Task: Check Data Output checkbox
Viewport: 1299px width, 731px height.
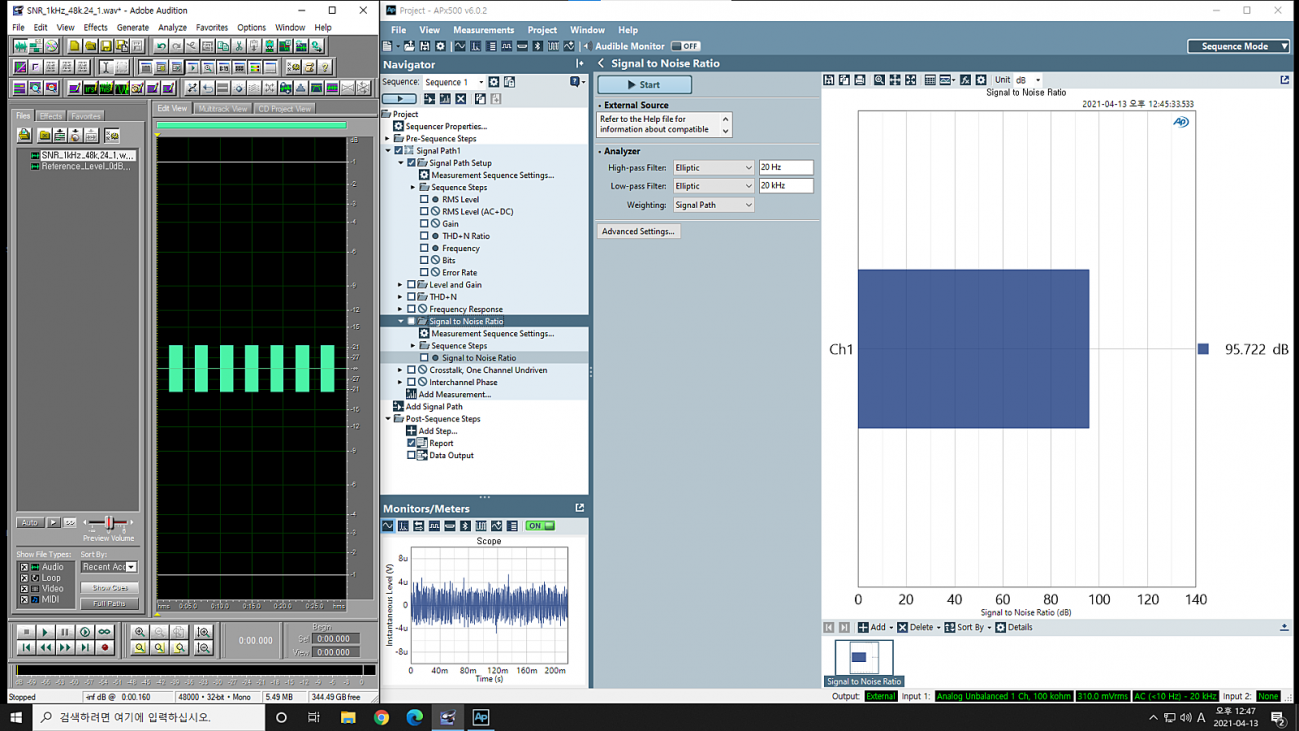Action: point(411,455)
